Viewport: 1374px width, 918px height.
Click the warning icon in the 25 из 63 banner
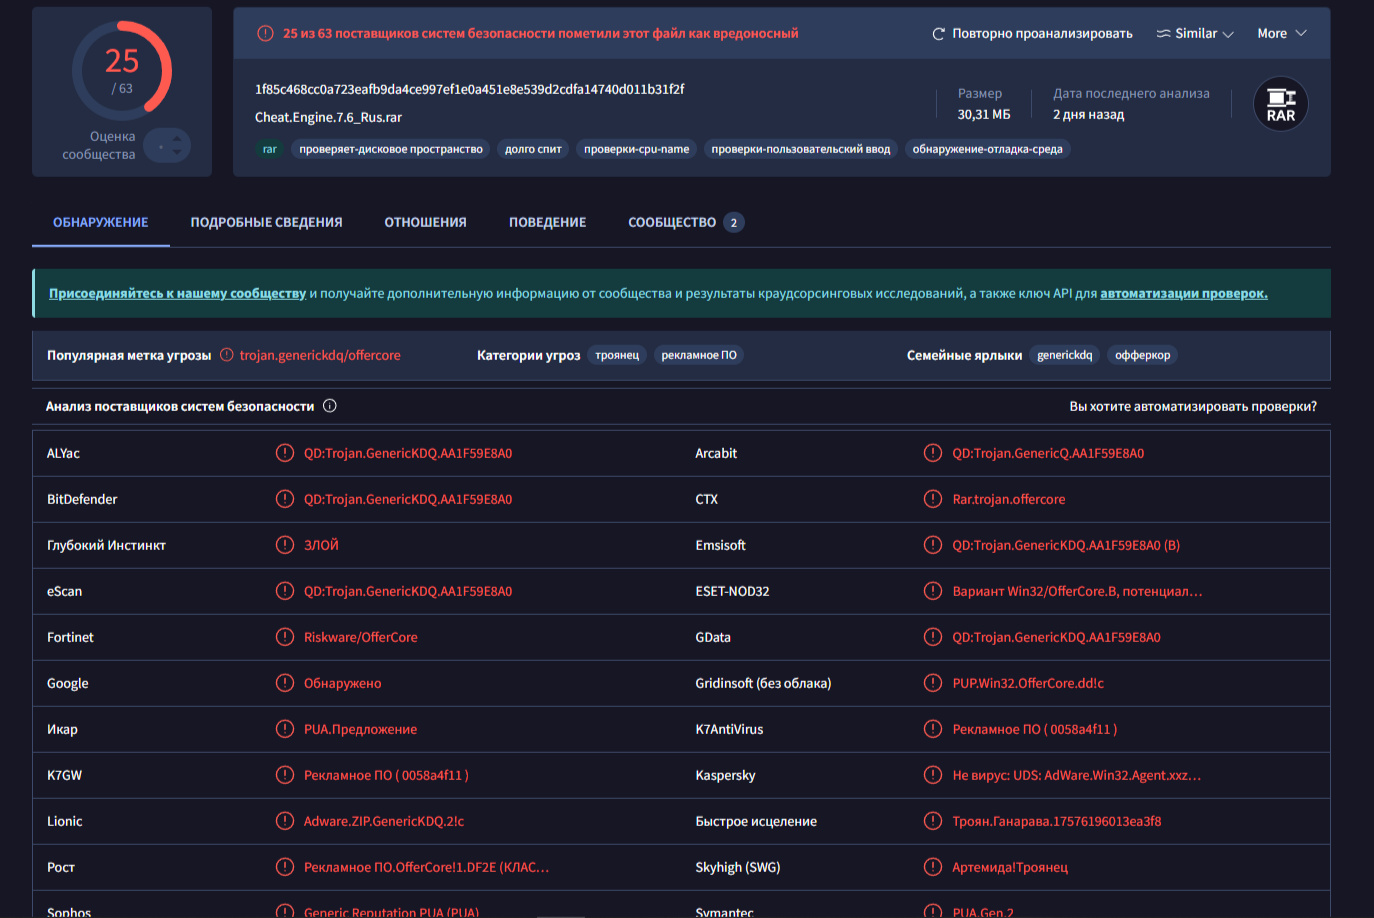(265, 33)
